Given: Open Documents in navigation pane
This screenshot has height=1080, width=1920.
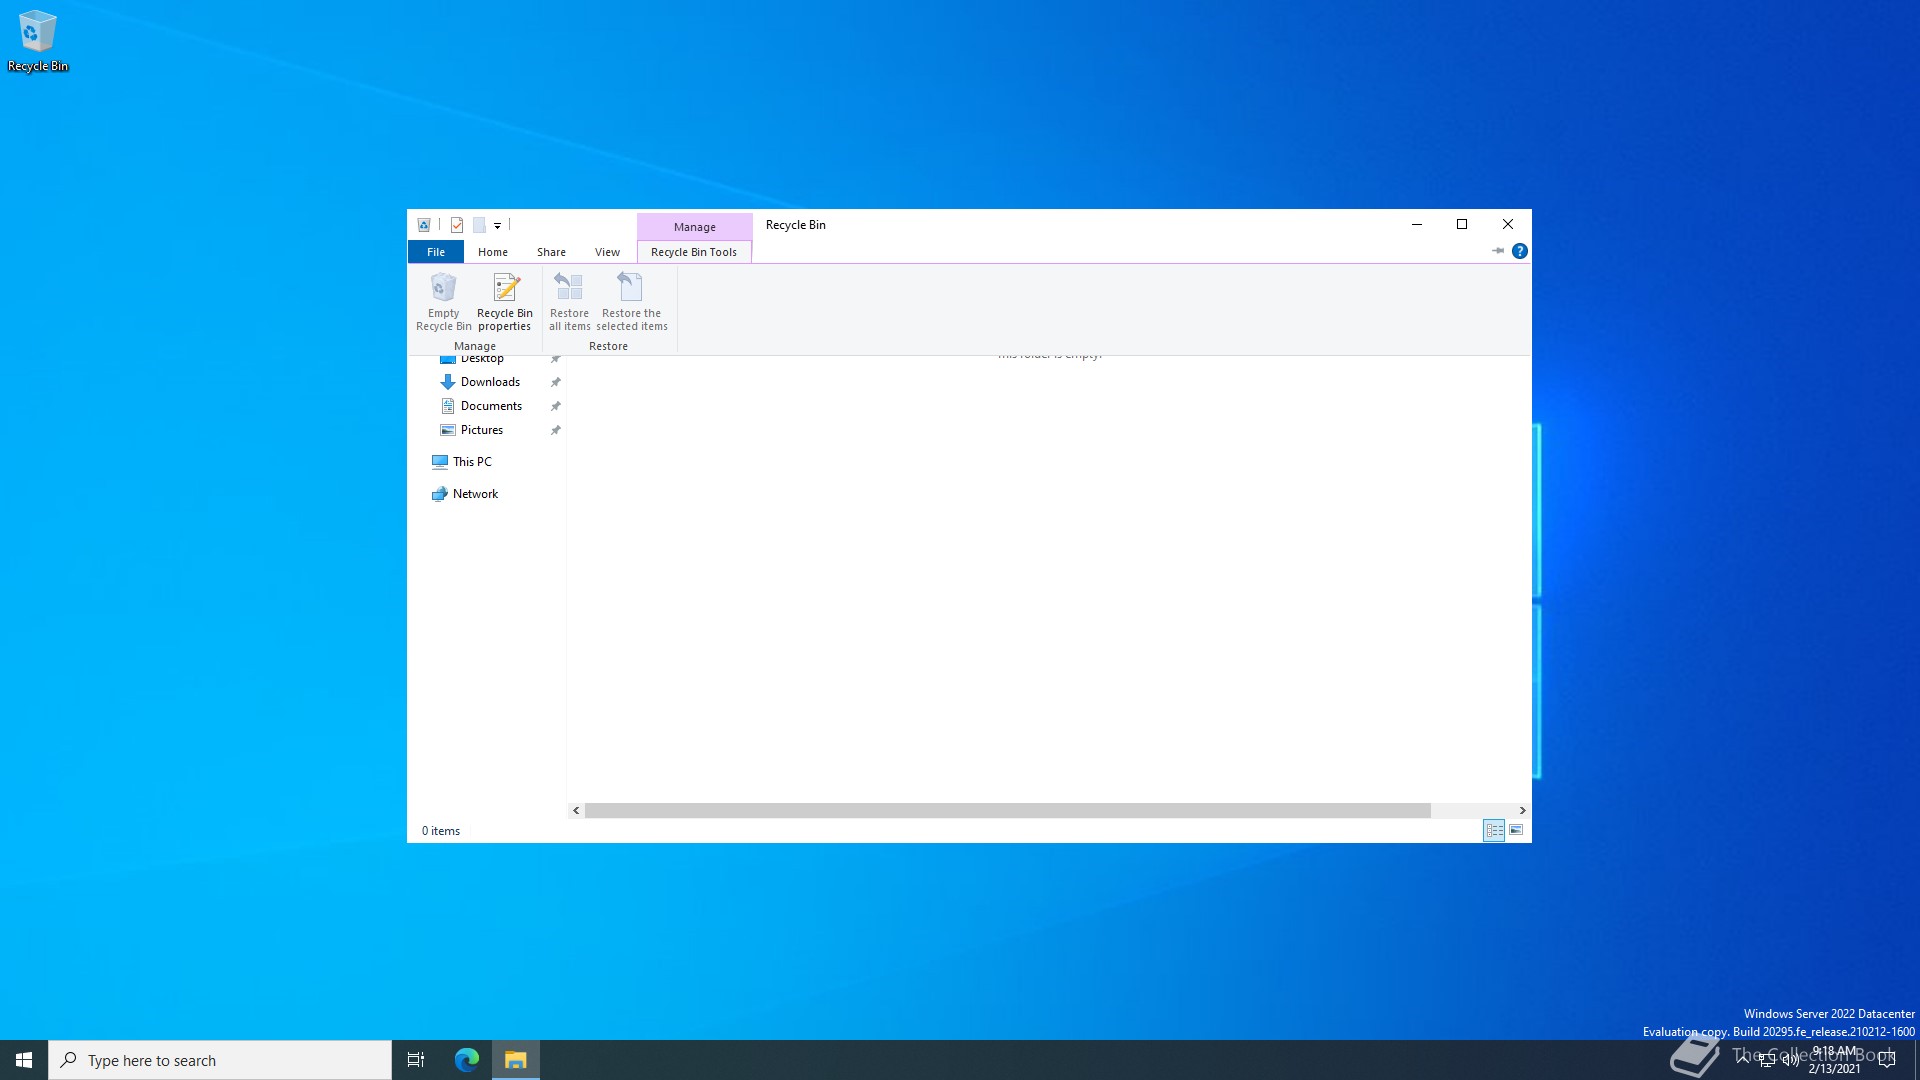Looking at the screenshot, I should click(x=491, y=406).
